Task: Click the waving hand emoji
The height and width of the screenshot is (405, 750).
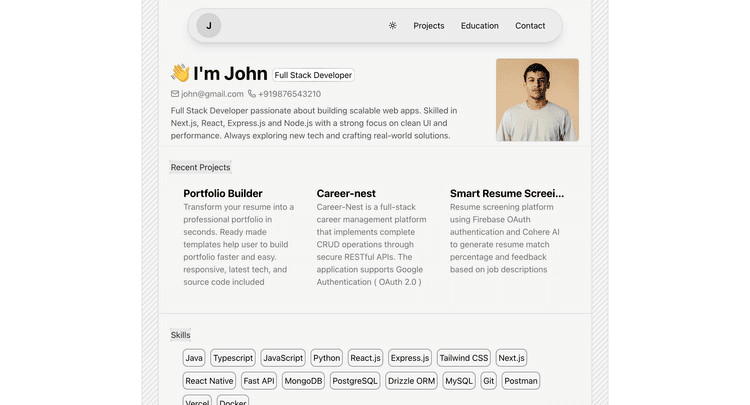Action: click(x=180, y=73)
